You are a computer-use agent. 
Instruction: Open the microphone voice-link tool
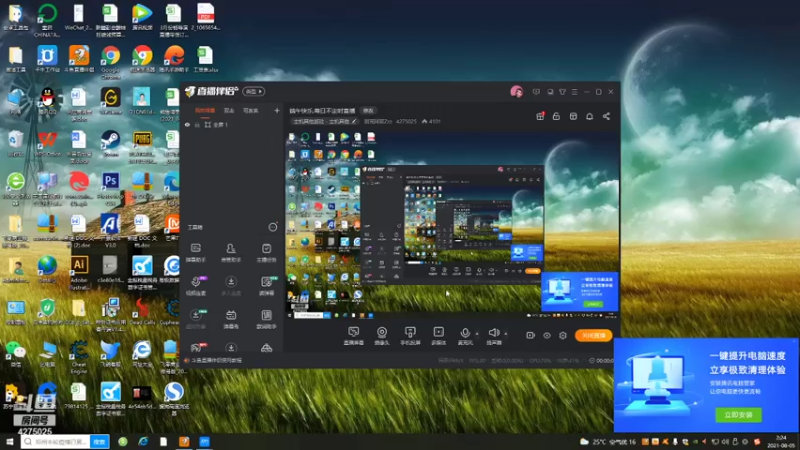coord(196,286)
